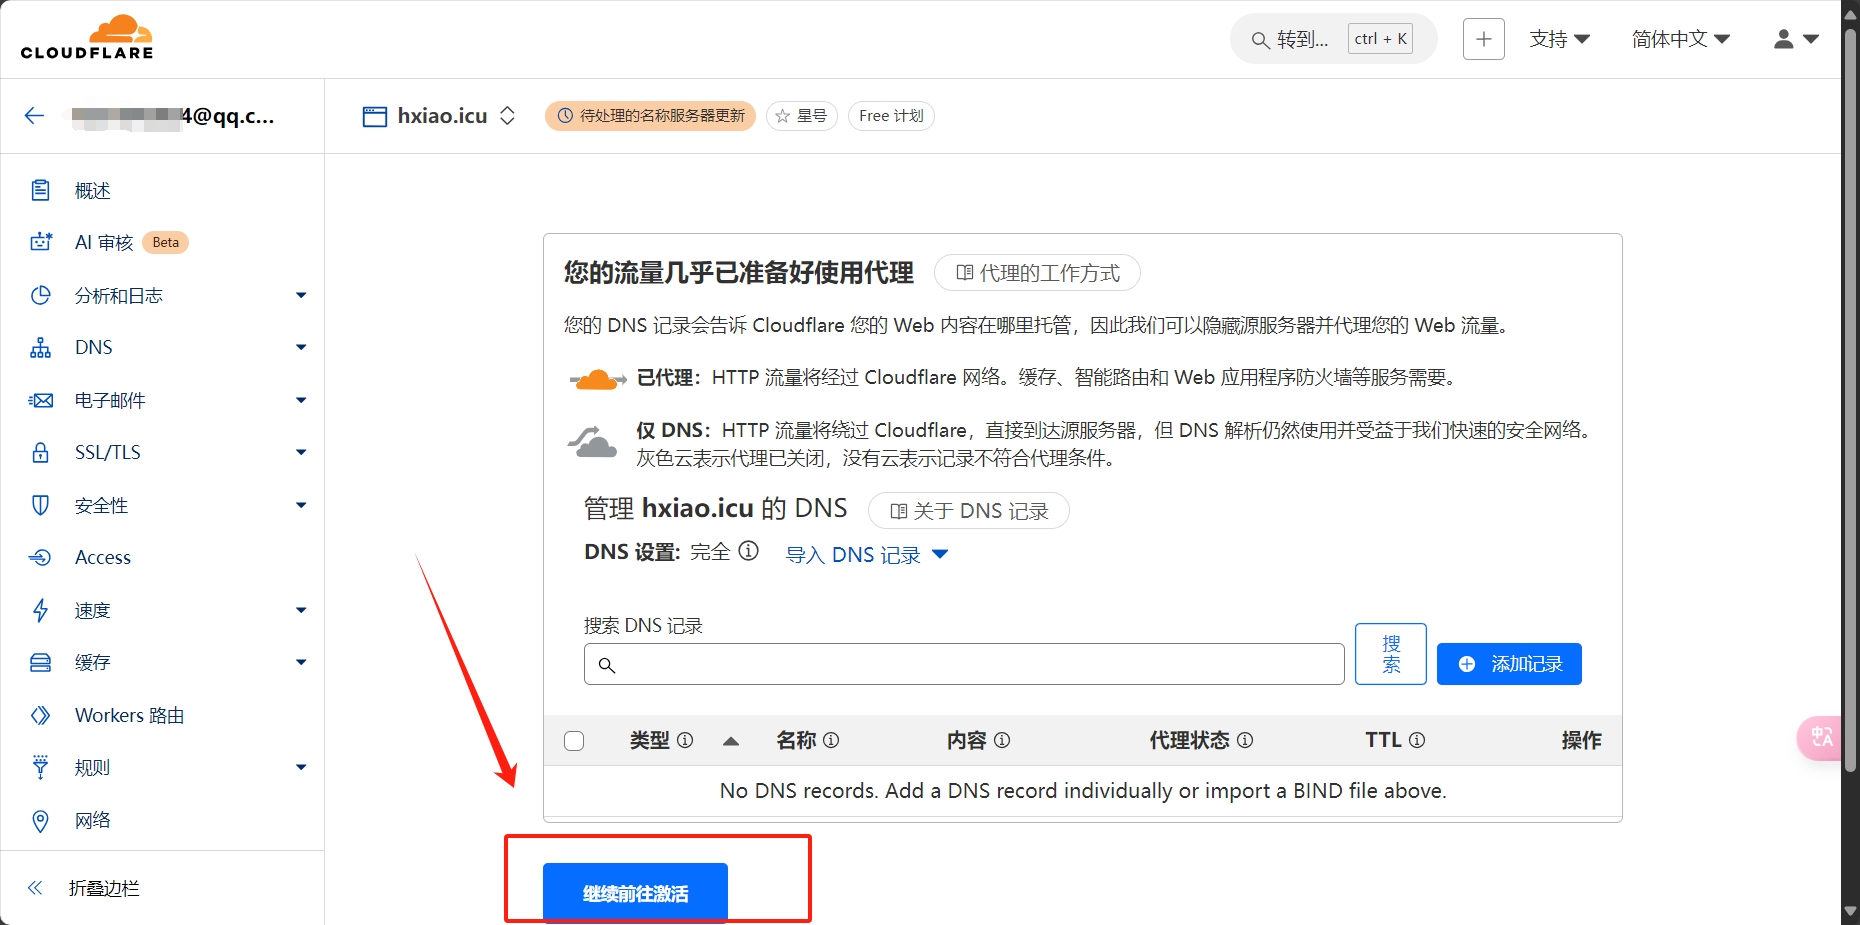Click 折叠边栏 to collapse the sidebar

[104, 888]
